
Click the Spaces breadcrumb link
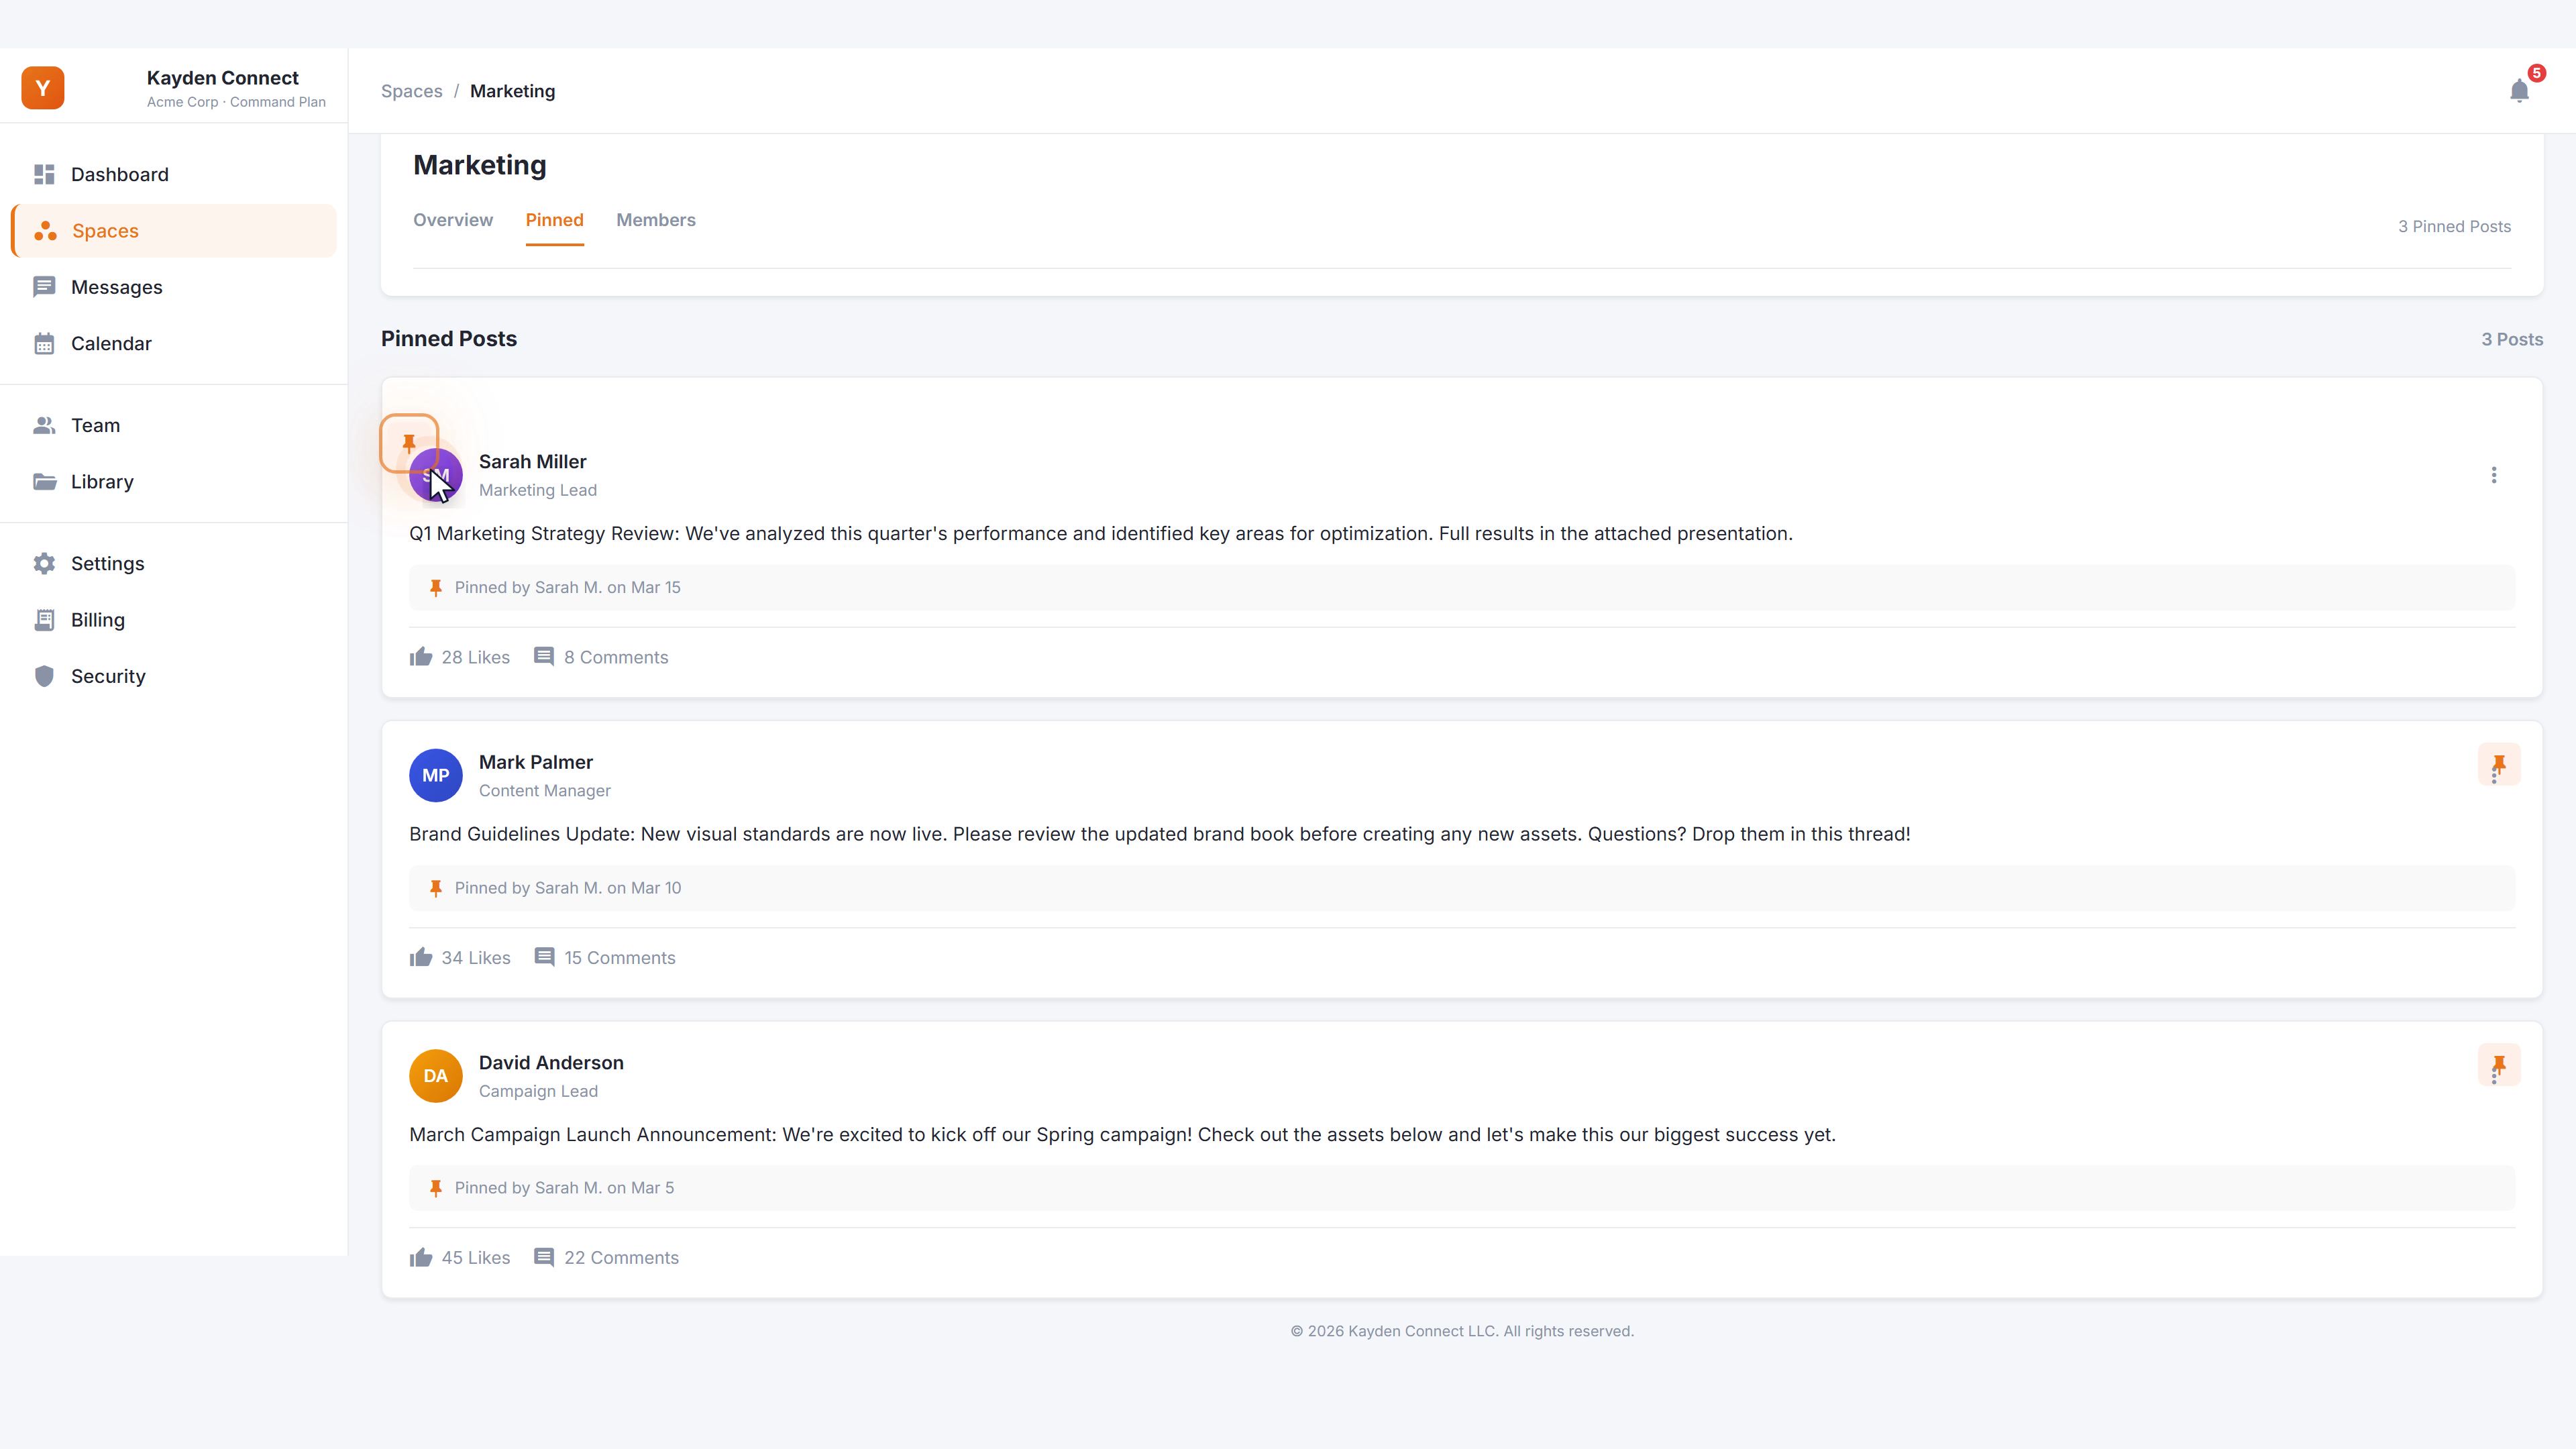(411, 91)
